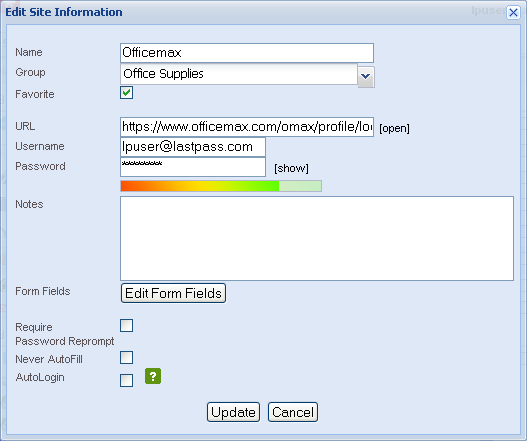Open the Group dropdown arrow
527x441 pixels.
[366, 77]
